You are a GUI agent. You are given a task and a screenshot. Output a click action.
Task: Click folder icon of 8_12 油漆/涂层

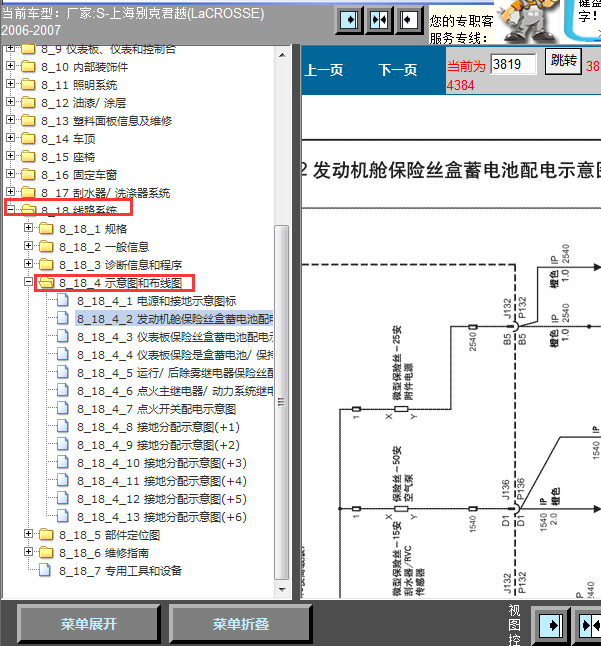pos(28,103)
